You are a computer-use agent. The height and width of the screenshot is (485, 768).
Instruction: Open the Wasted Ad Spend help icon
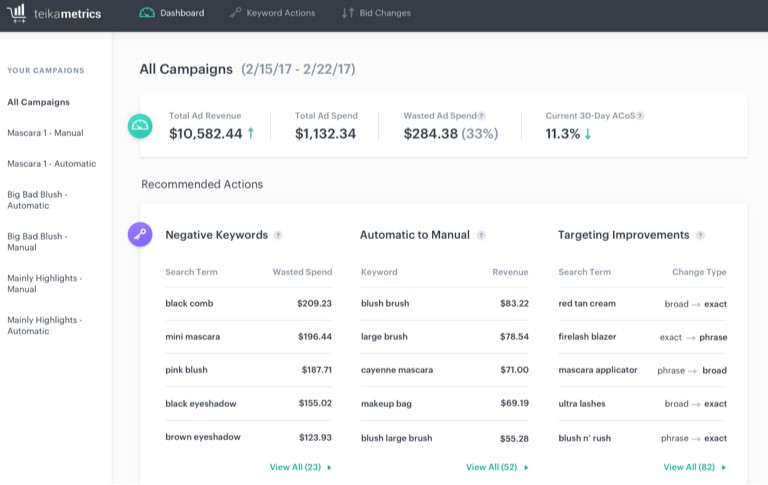coord(481,116)
